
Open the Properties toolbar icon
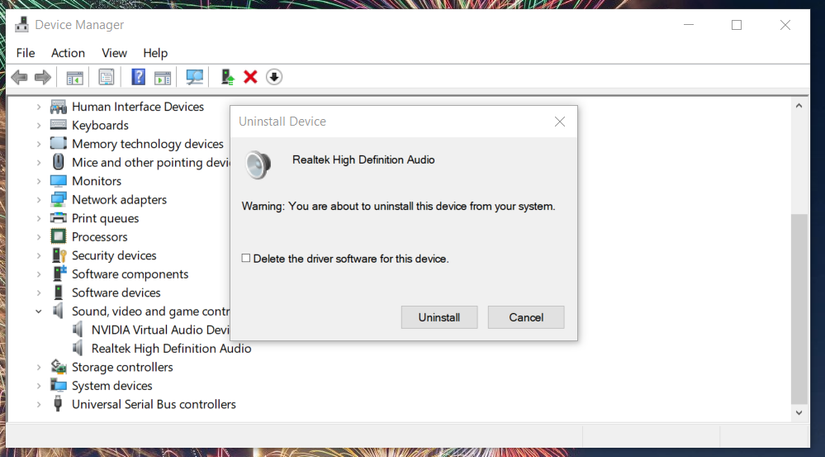106,78
